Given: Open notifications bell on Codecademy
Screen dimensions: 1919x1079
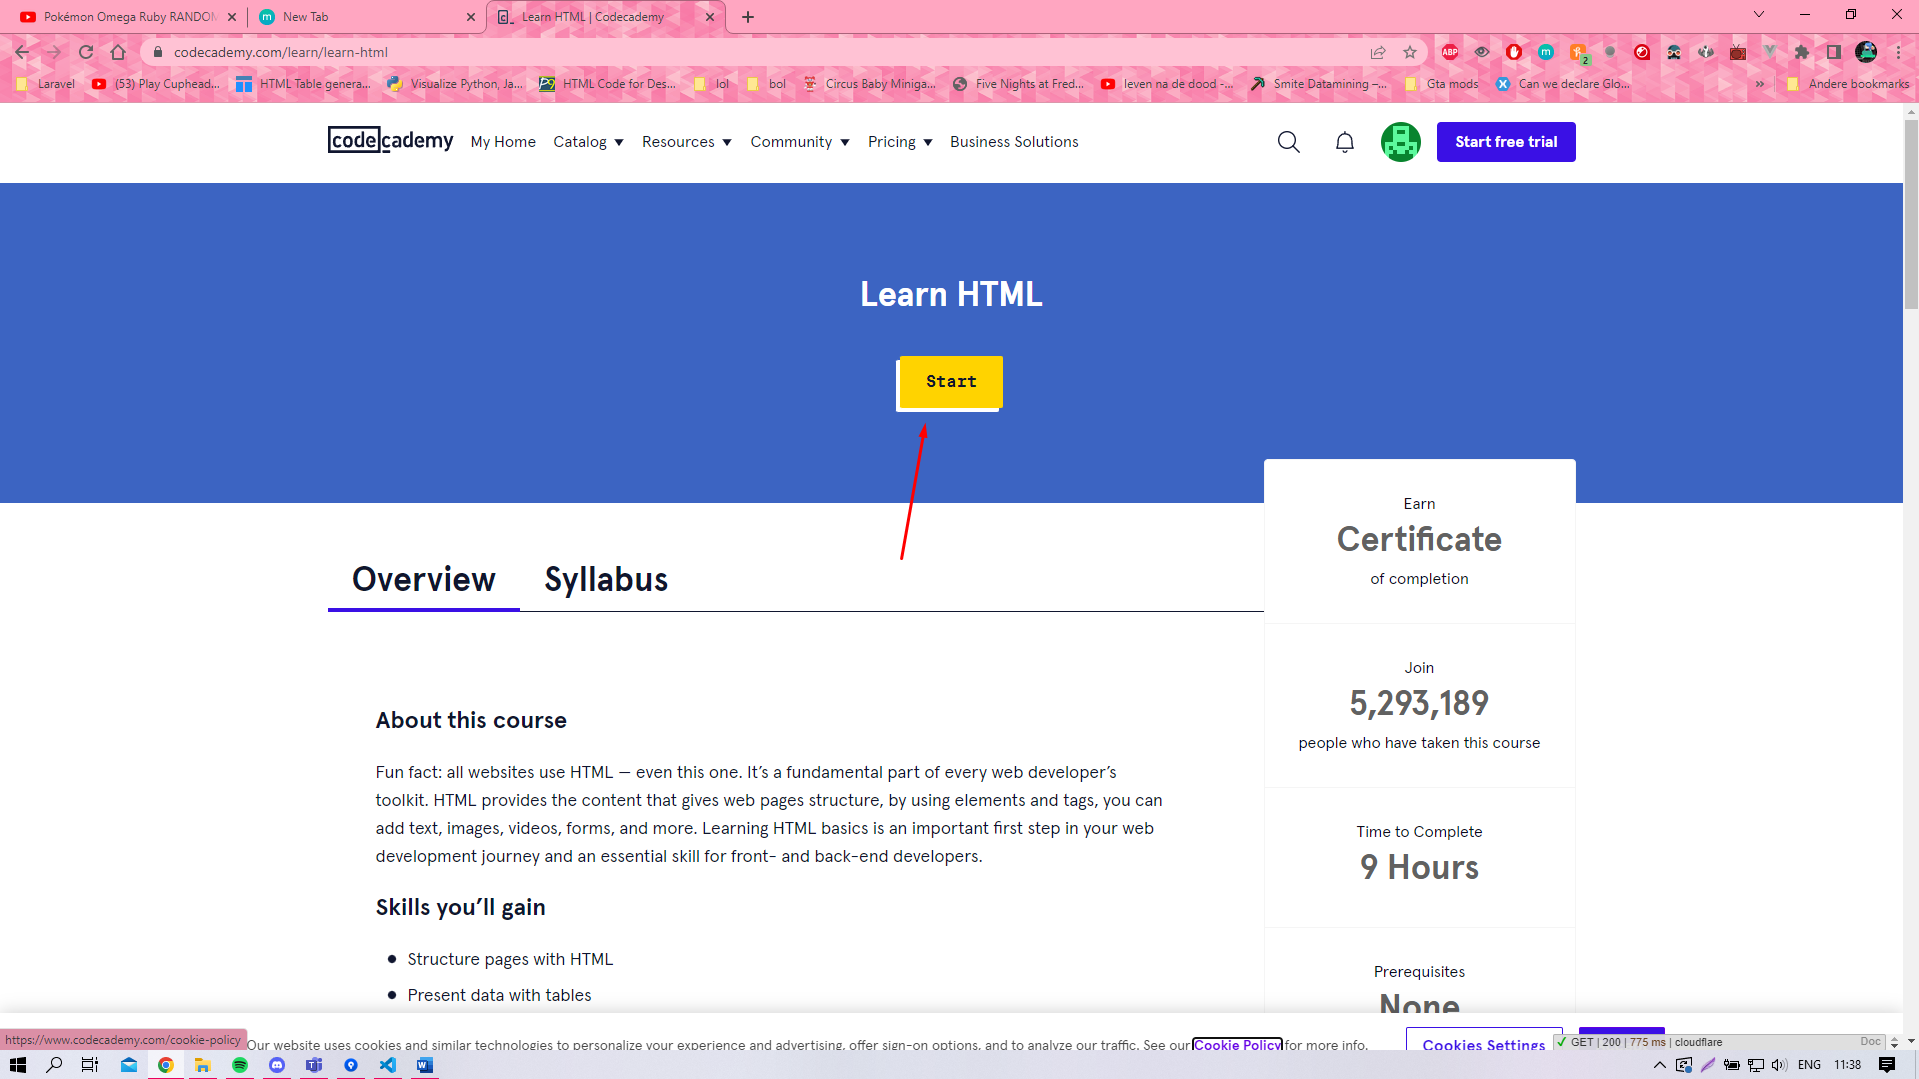Looking at the screenshot, I should point(1344,142).
